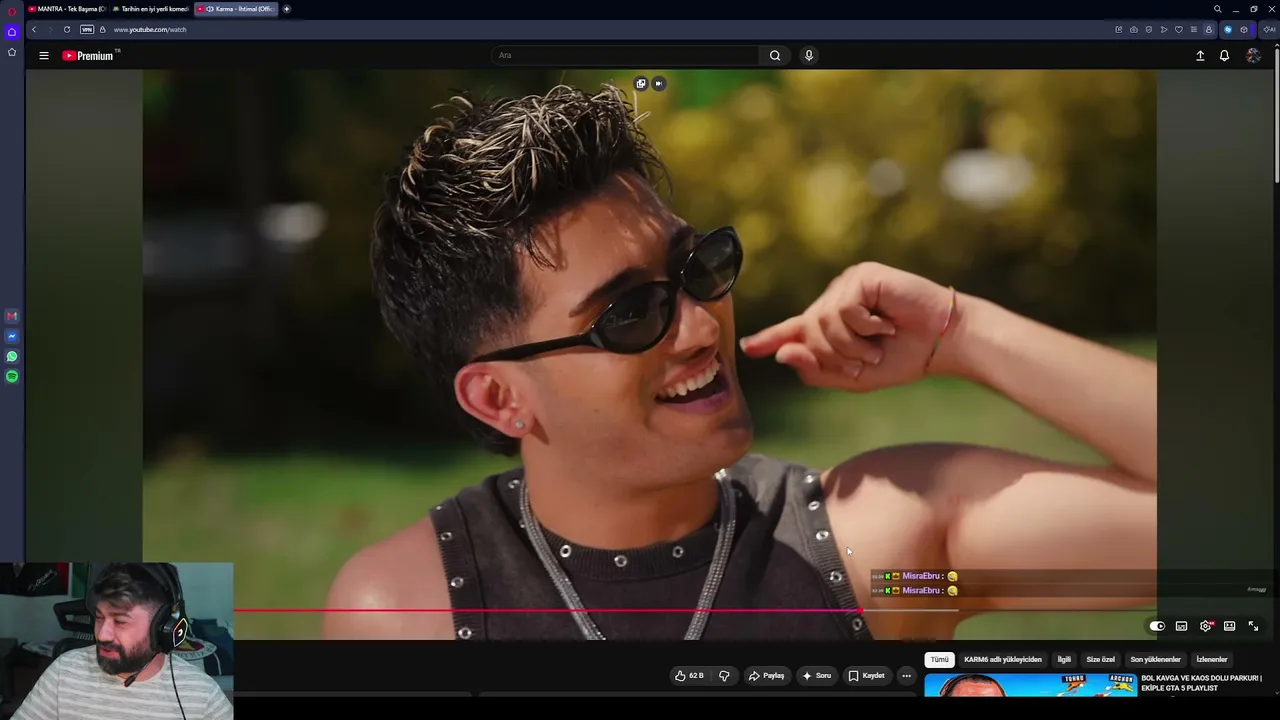Click the Soru button
Image resolution: width=1280 pixels, height=720 pixels.
[816, 676]
